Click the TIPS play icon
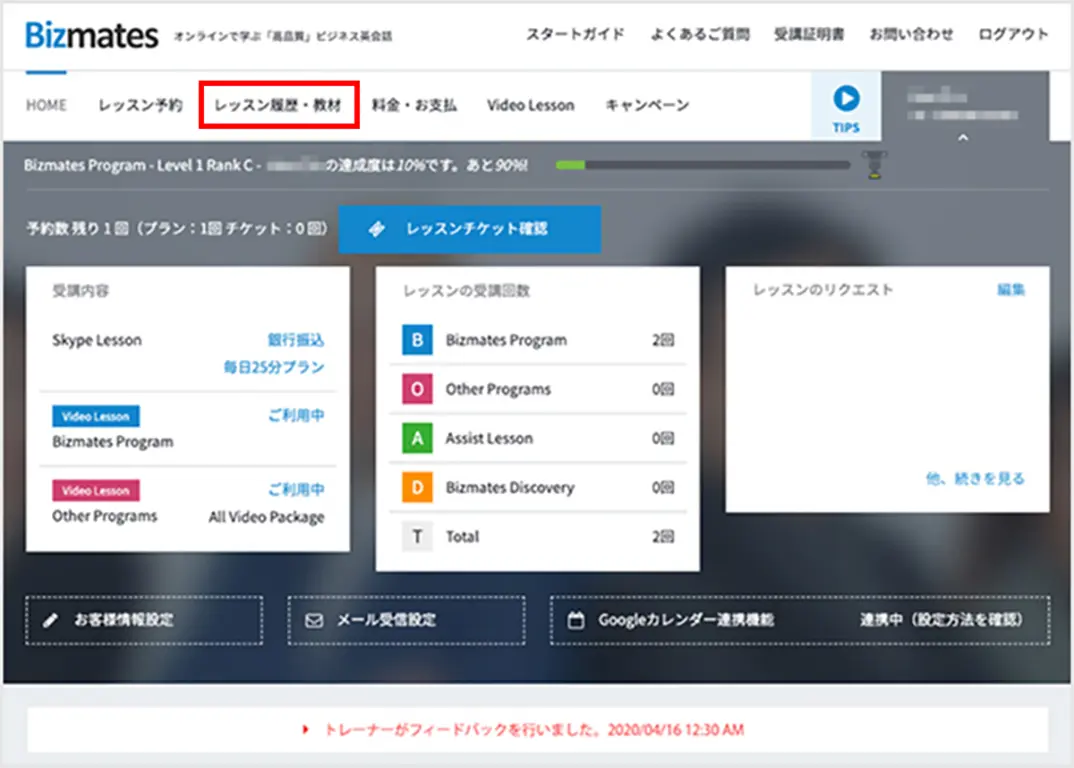The width and height of the screenshot is (1074, 768). click(x=846, y=99)
